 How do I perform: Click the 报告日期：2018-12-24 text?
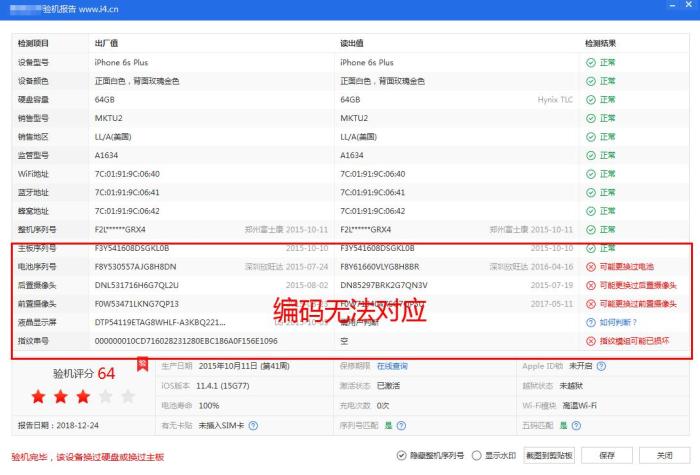pos(58,425)
